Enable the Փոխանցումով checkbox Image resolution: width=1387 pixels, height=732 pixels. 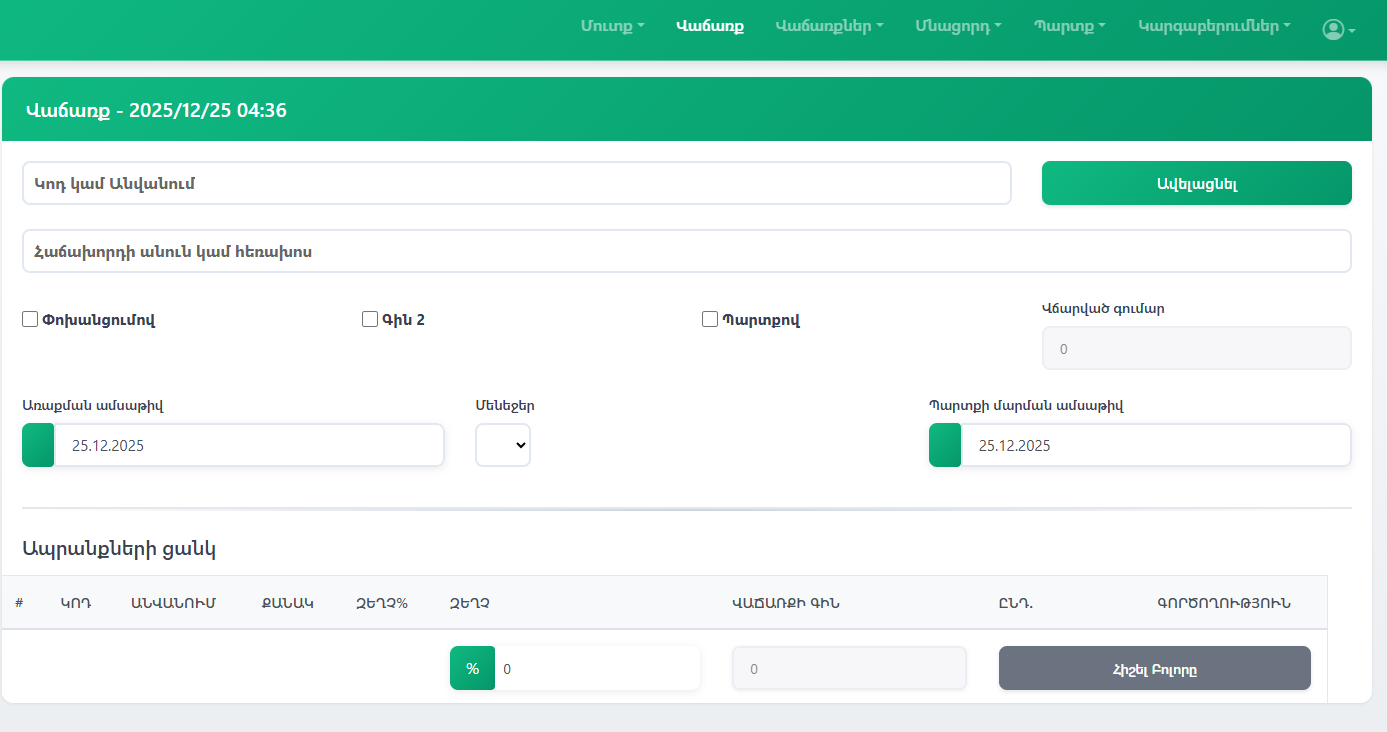30,320
